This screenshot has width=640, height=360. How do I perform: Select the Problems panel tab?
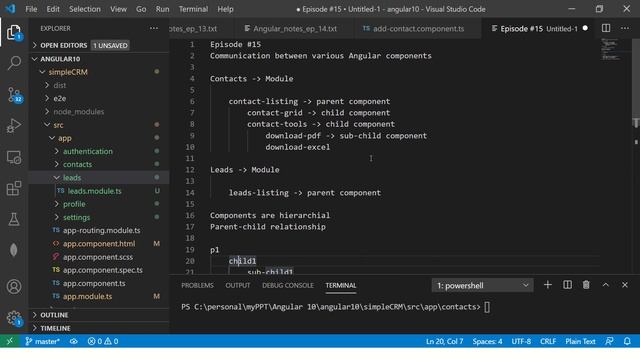point(197,285)
